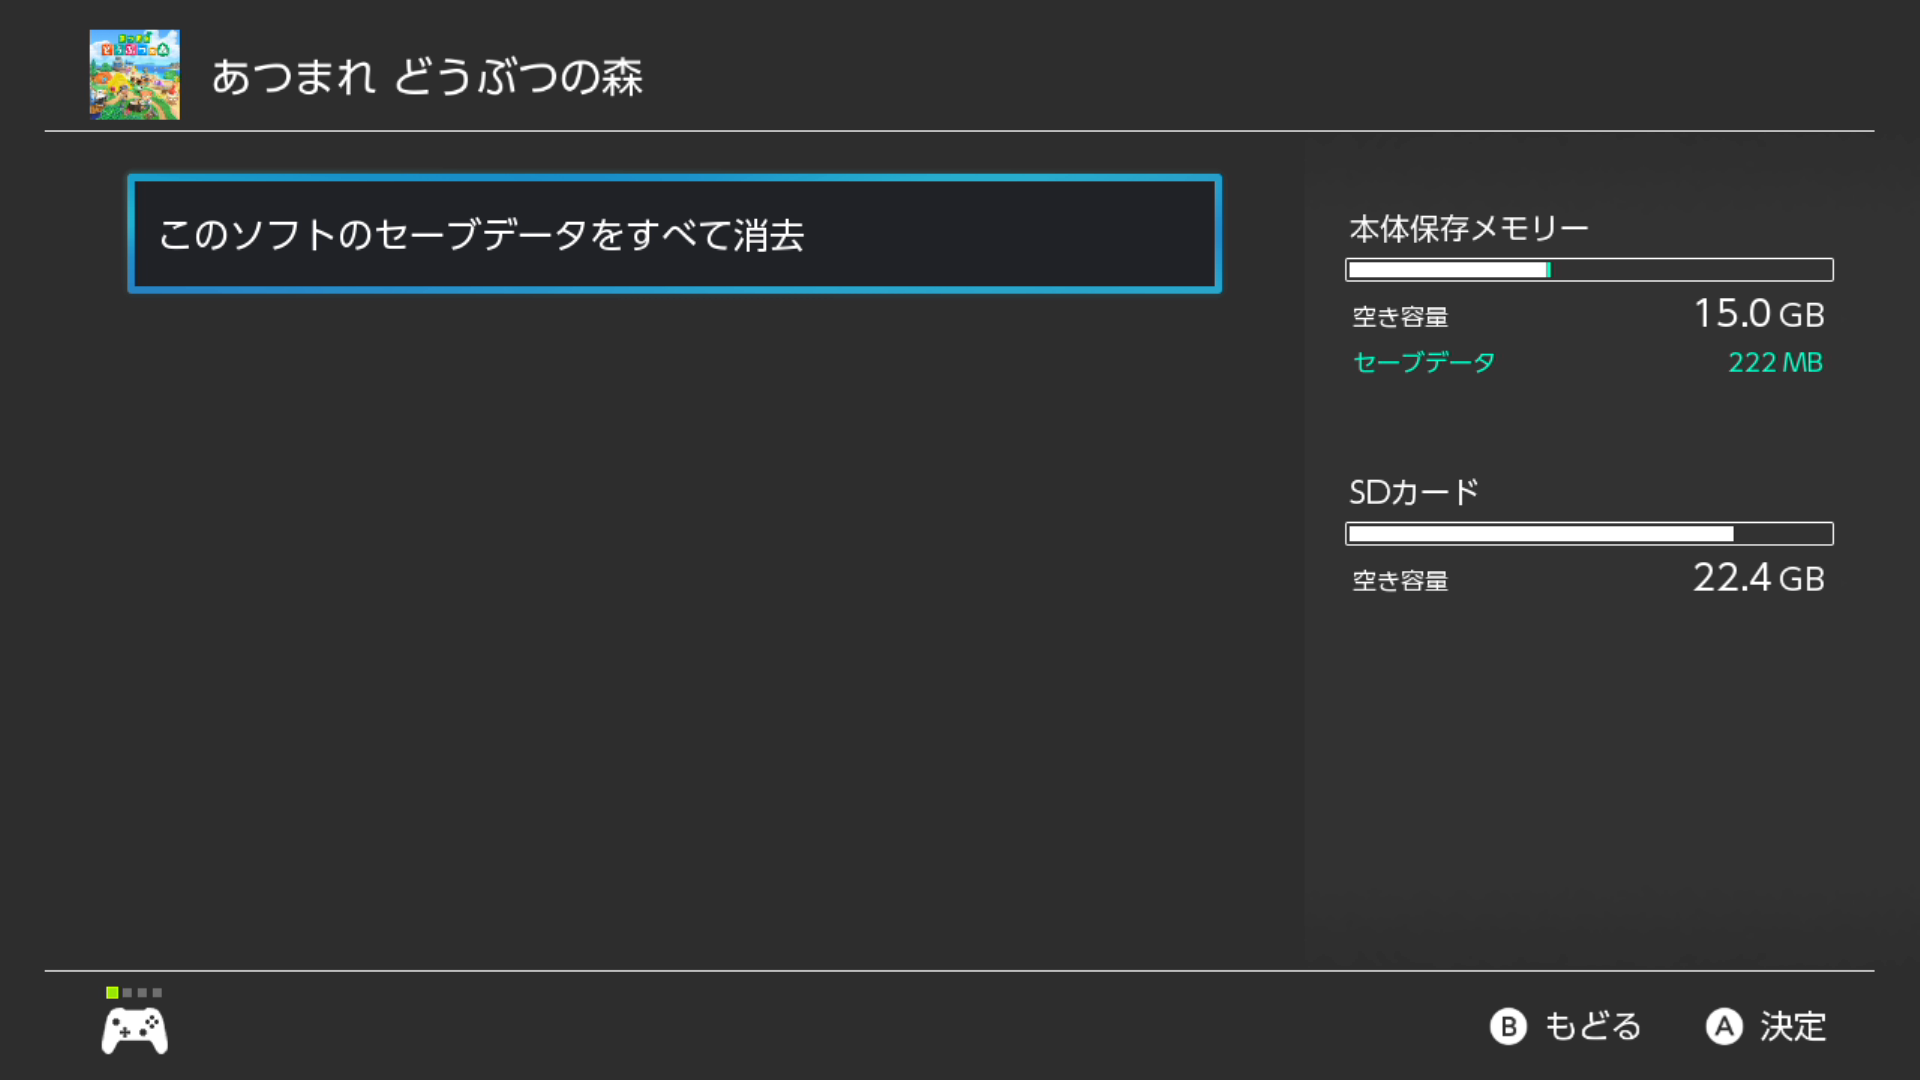This screenshot has height=1080, width=1920.
Task: Click the A button icon
Action: (x=1724, y=1027)
